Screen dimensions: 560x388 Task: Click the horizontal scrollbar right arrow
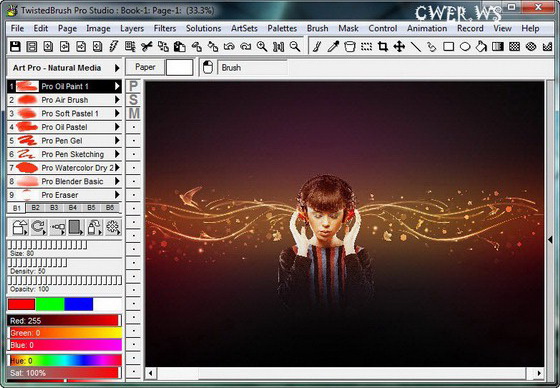[539, 373]
